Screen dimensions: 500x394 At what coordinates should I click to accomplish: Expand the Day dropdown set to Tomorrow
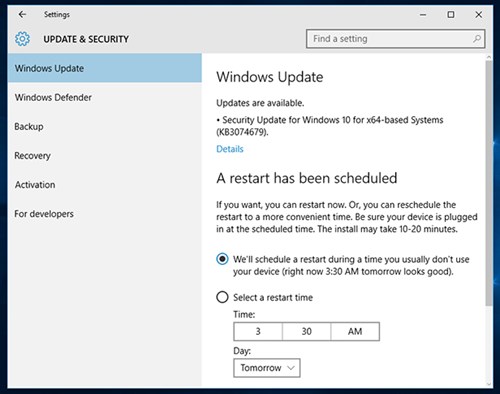tap(267, 368)
